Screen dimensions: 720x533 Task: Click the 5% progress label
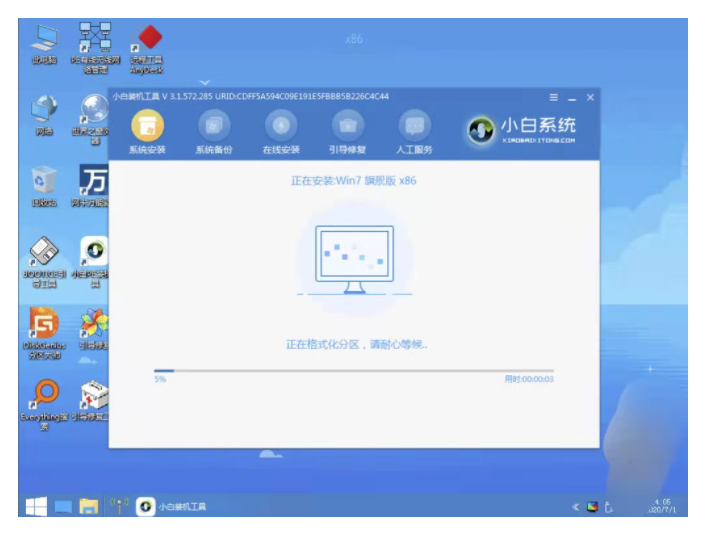(x=160, y=379)
